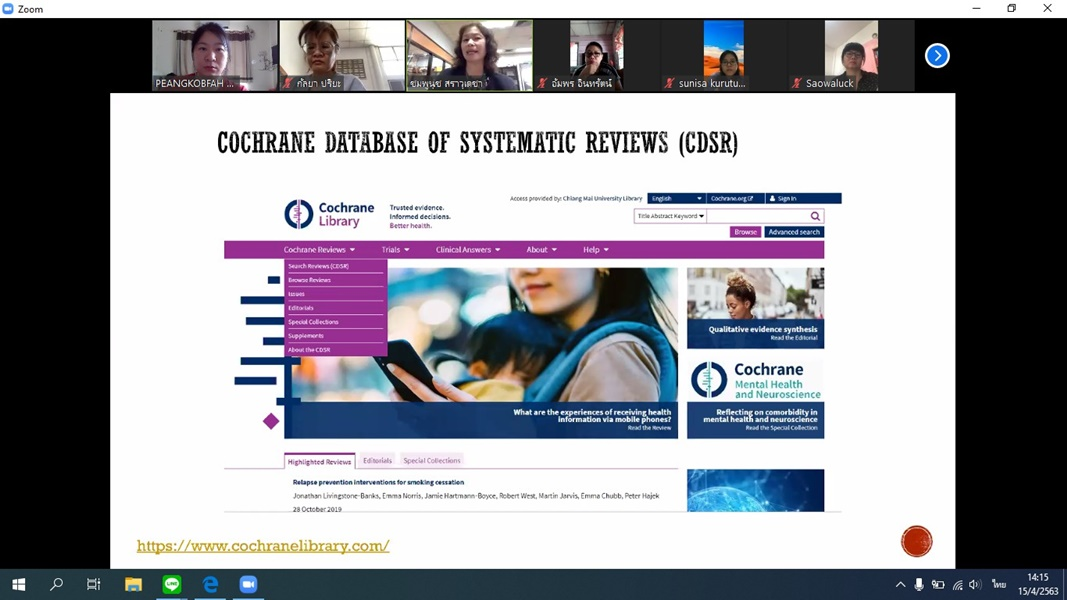Click the blue next-participants arrow in Zoom strip
The width and height of the screenshot is (1067, 600).
[937, 55]
